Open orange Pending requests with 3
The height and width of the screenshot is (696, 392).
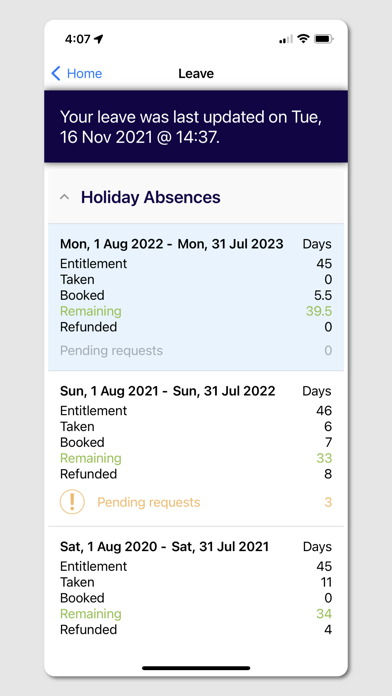point(196,502)
